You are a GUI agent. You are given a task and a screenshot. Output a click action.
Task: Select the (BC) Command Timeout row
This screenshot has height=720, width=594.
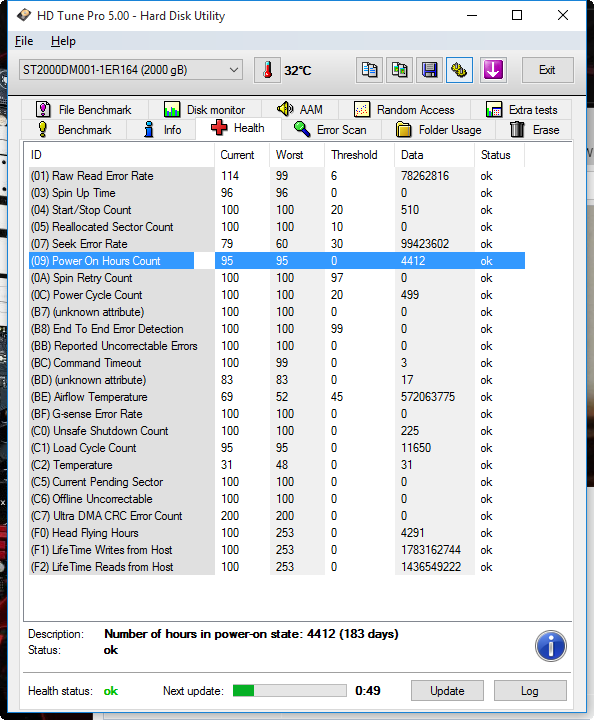coord(277,363)
